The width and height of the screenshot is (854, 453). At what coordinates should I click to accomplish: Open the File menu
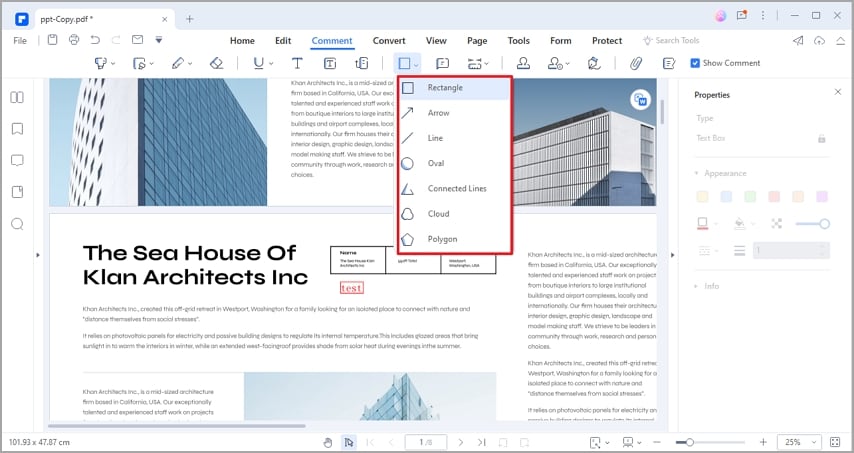(x=20, y=40)
